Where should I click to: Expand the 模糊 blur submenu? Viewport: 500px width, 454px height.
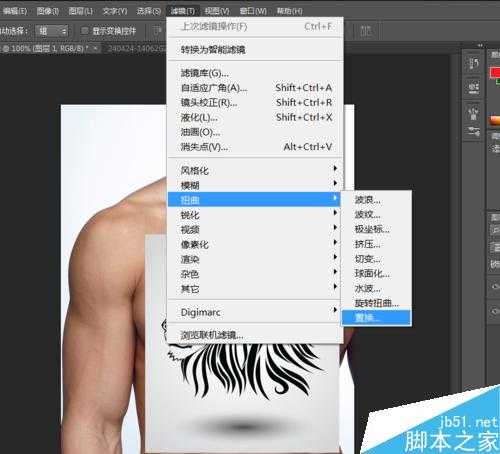tap(255, 185)
